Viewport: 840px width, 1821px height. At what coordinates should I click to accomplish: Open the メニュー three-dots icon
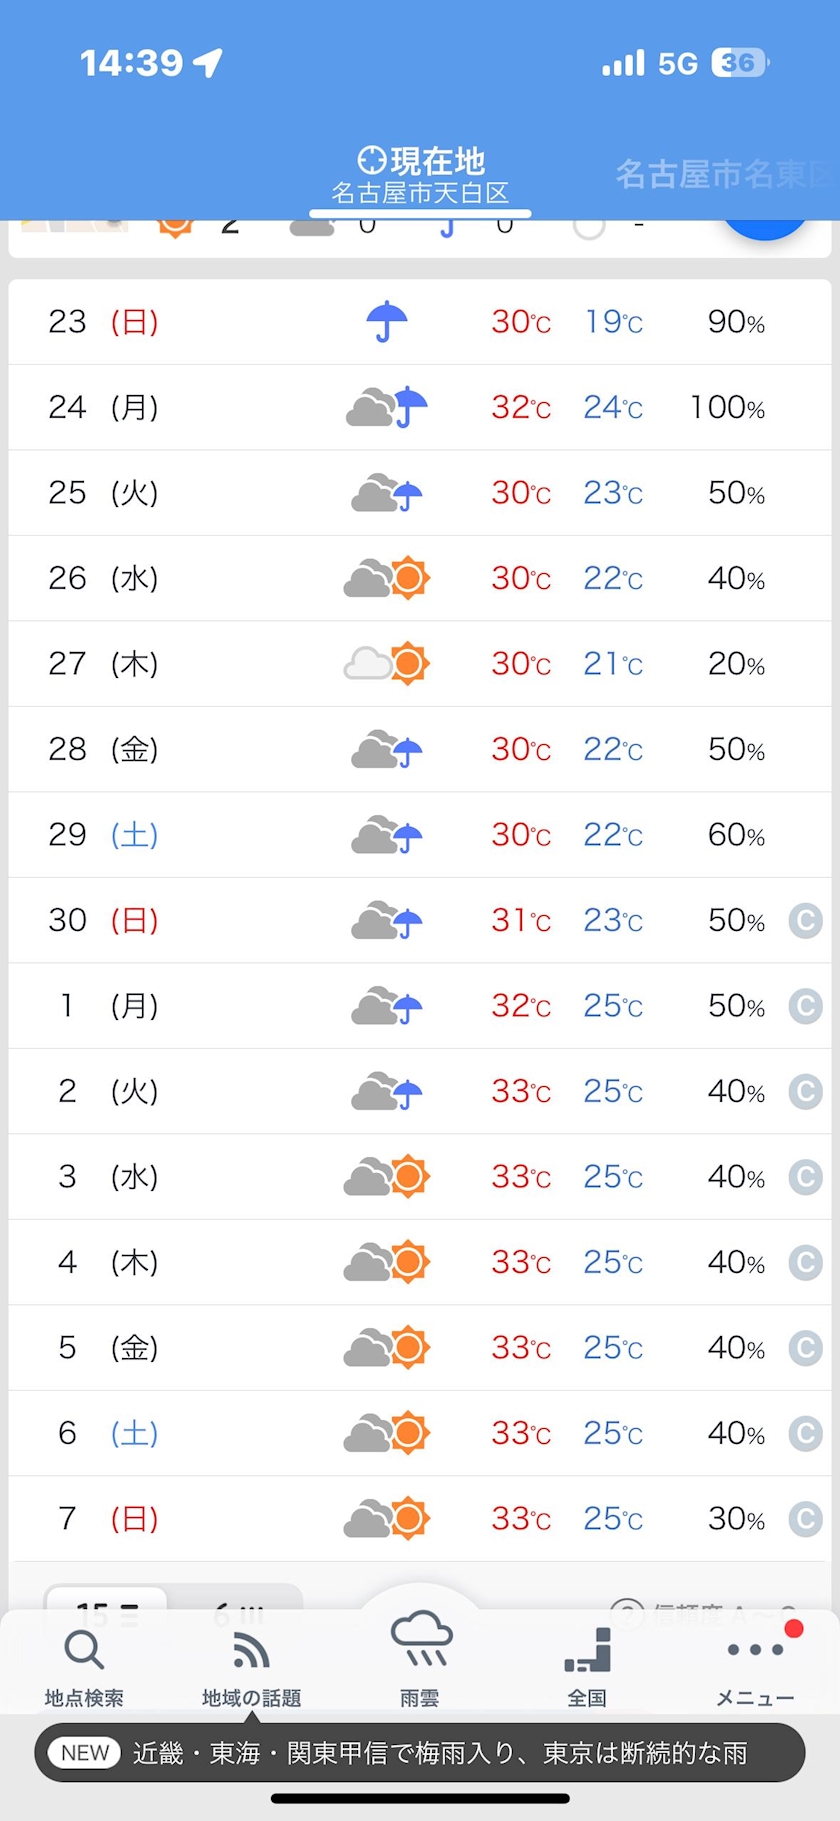point(756,1650)
